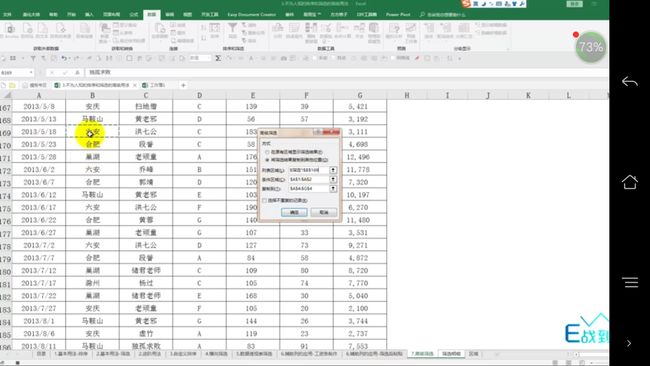Click the Forecast Sheet icon
This screenshot has height=366, width=650.
coord(411,28)
